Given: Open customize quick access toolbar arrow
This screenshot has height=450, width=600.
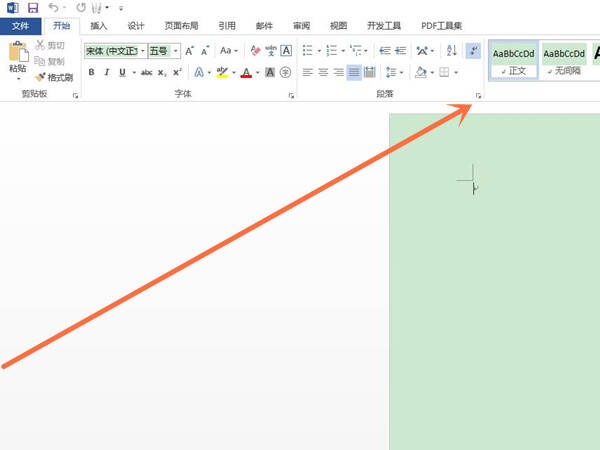Looking at the screenshot, I should tap(121, 8).
